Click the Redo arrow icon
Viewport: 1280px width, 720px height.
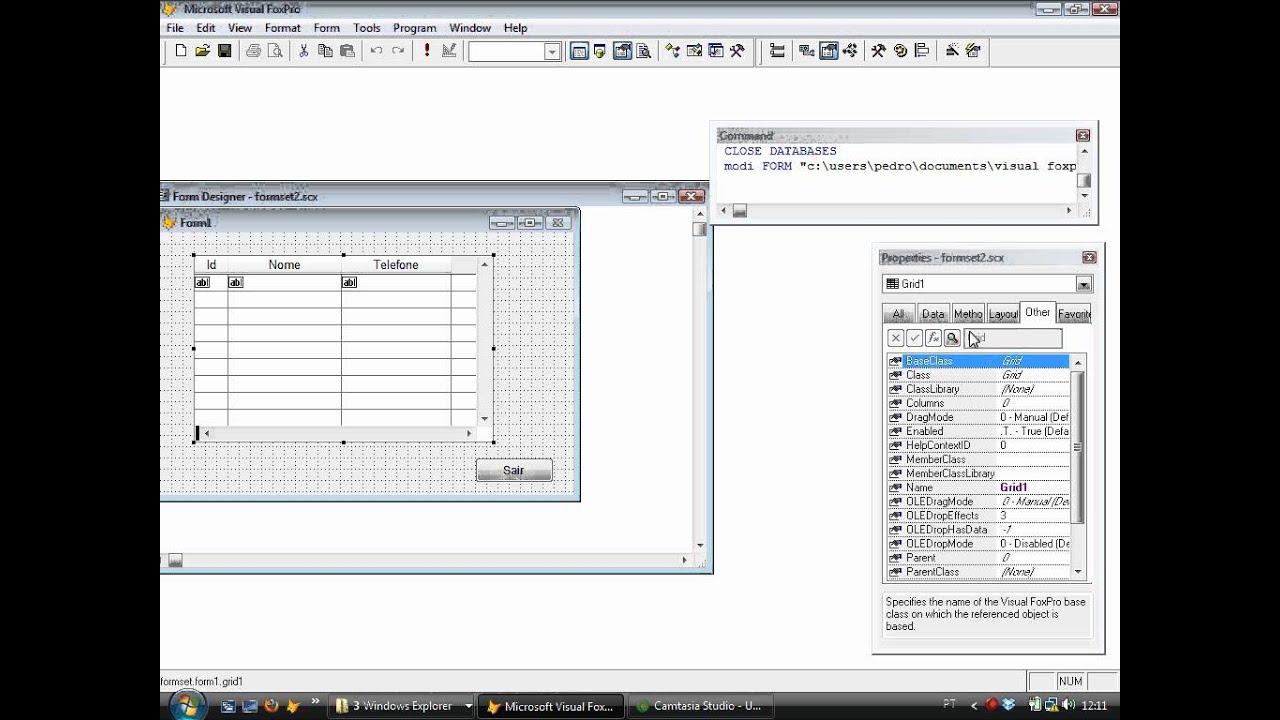[398, 51]
